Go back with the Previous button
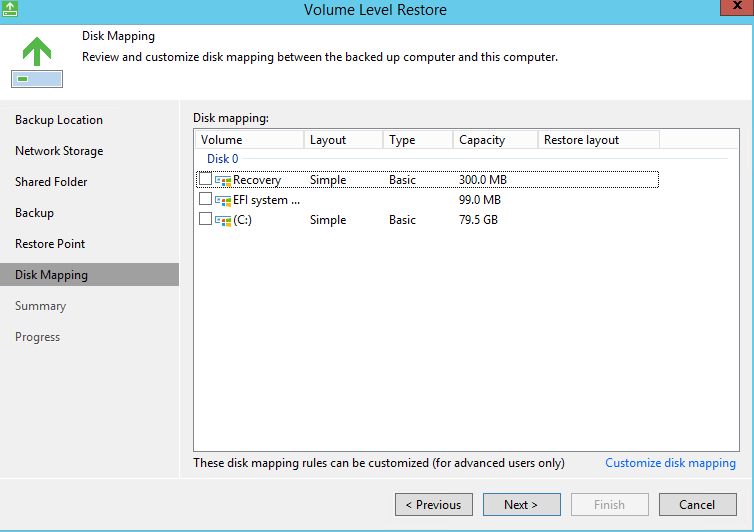Image resolution: width=754 pixels, height=532 pixels. click(x=433, y=505)
